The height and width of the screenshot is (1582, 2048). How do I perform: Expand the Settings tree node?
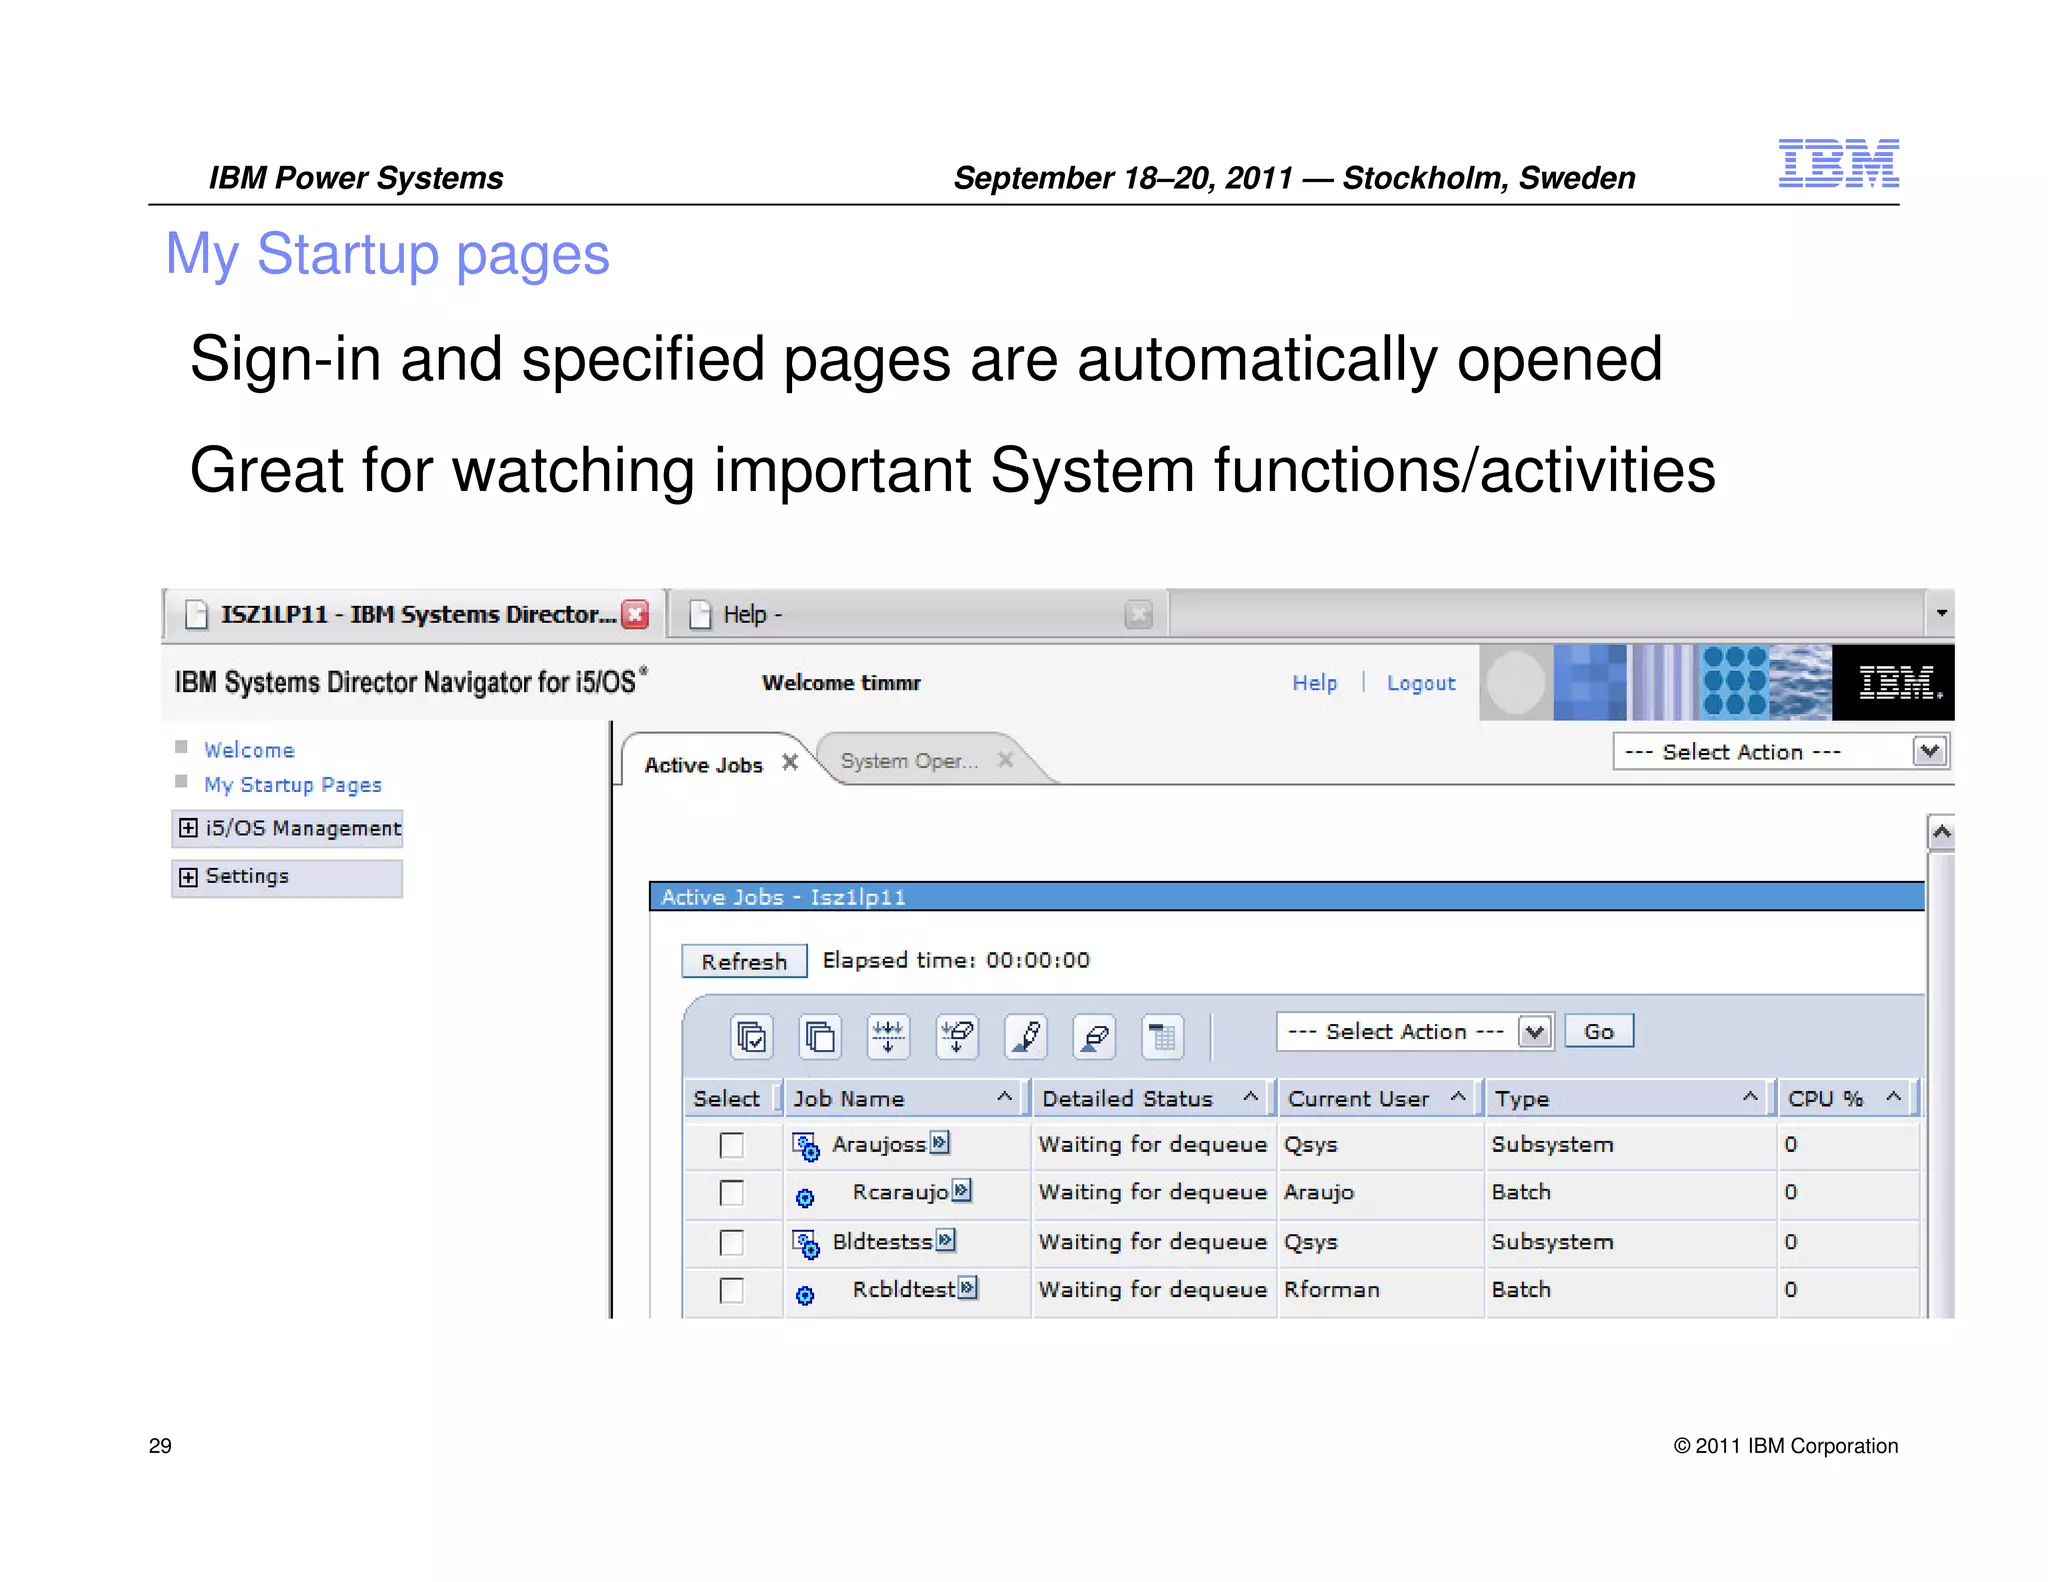[x=188, y=877]
